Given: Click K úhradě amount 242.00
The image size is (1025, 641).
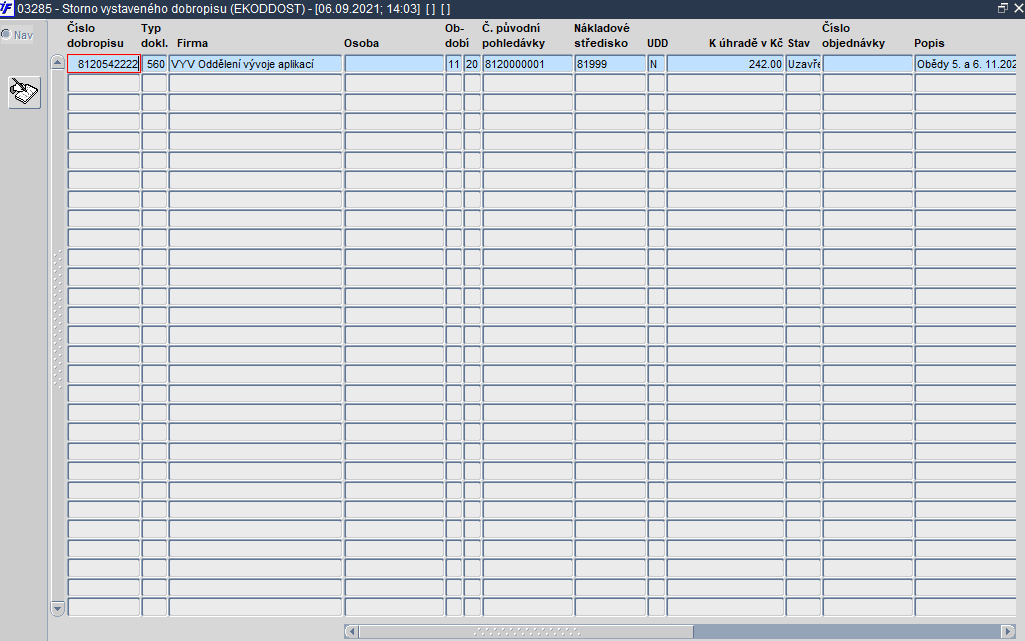Looking at the screenshot, I should (726, 64).
